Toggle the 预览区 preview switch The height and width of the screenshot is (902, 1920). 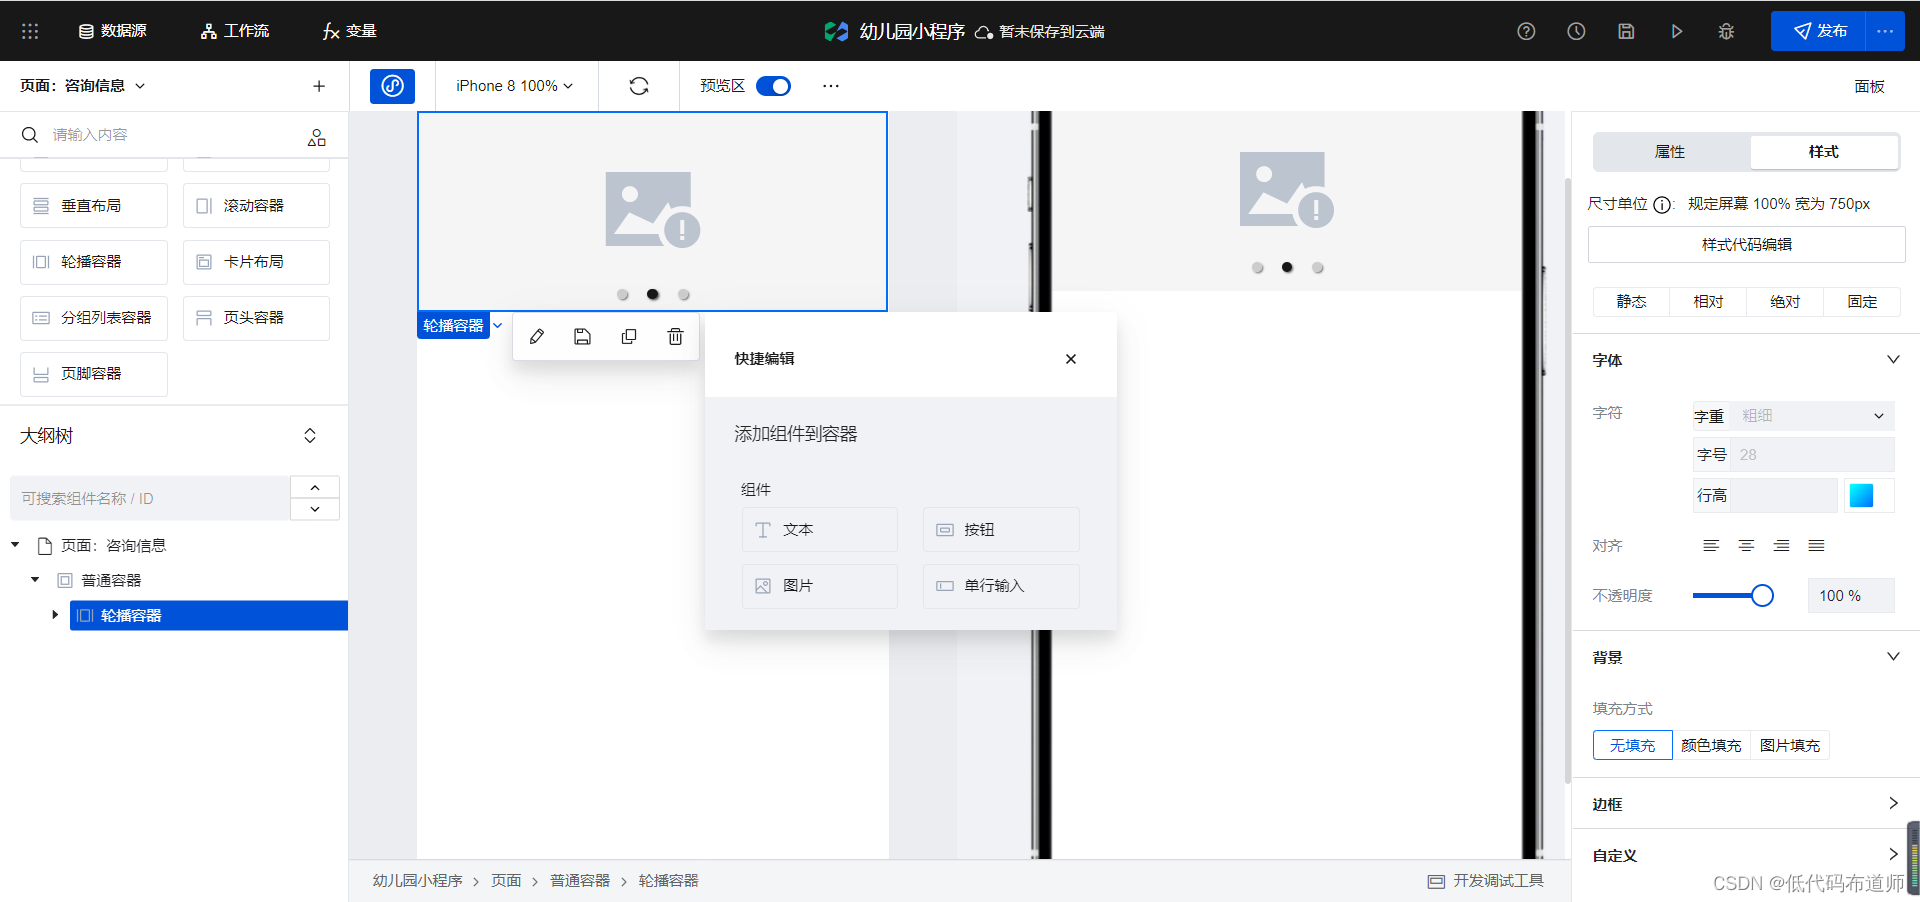773,86
